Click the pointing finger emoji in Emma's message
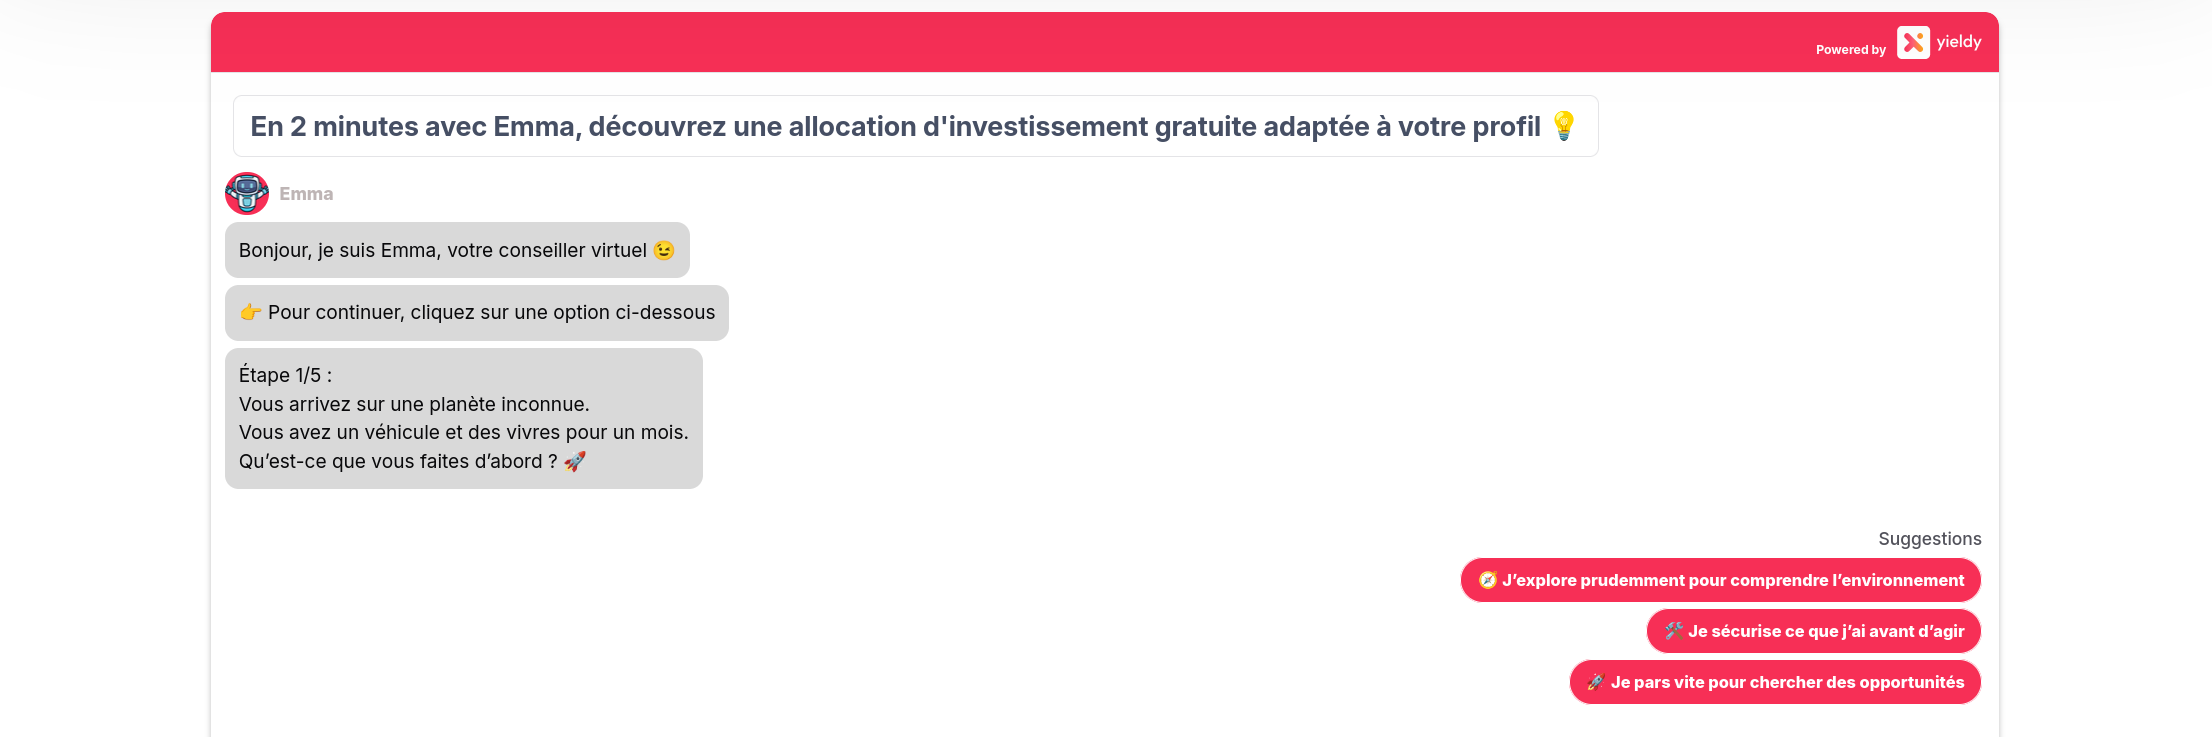This screenshot has width=2212, height=737. [x=250, y=312]
